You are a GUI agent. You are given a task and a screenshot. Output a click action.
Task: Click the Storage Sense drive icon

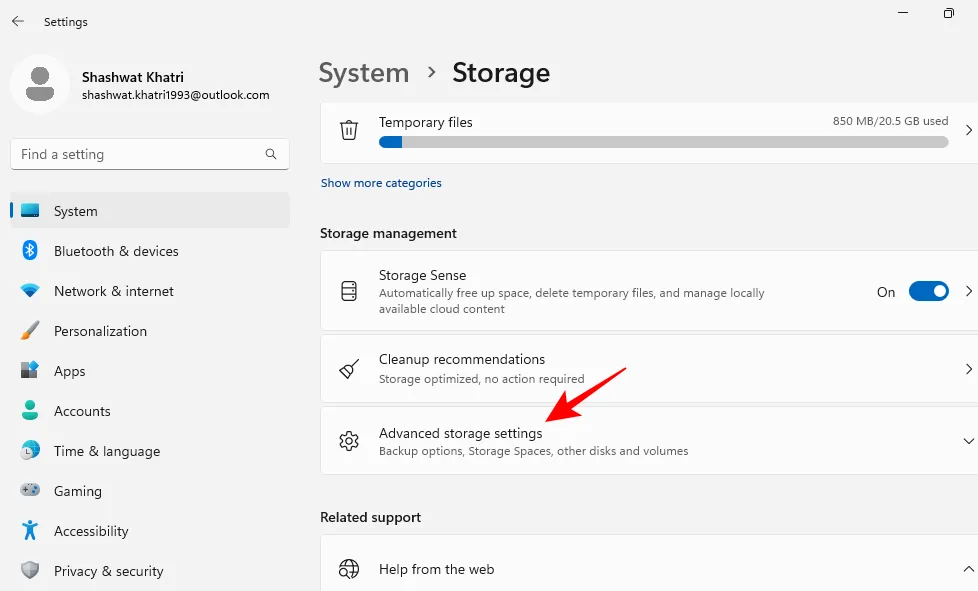349,291
